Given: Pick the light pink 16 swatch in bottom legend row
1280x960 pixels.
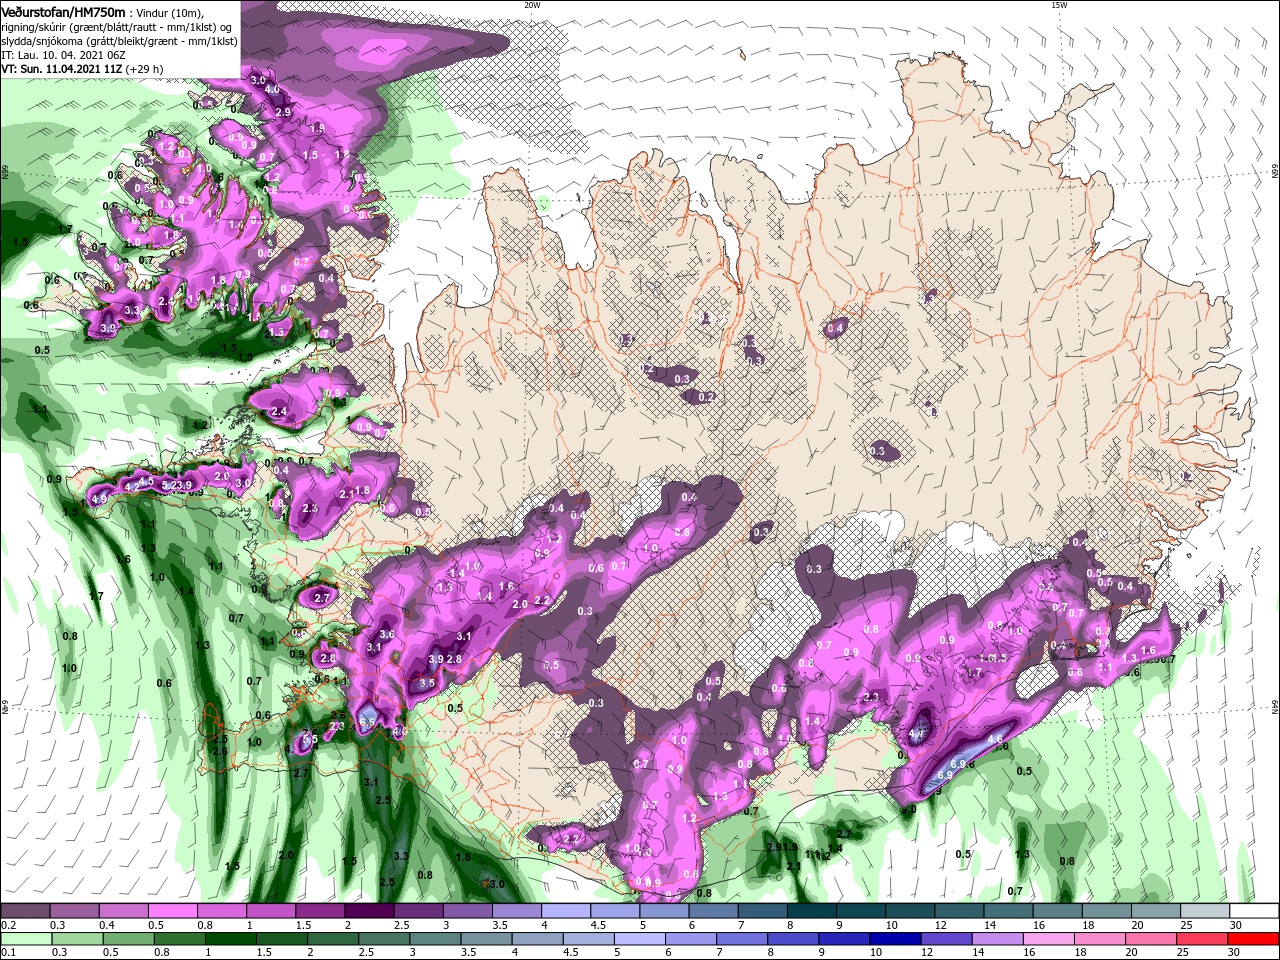Looking at the screenshot, I should (1048, 938).
